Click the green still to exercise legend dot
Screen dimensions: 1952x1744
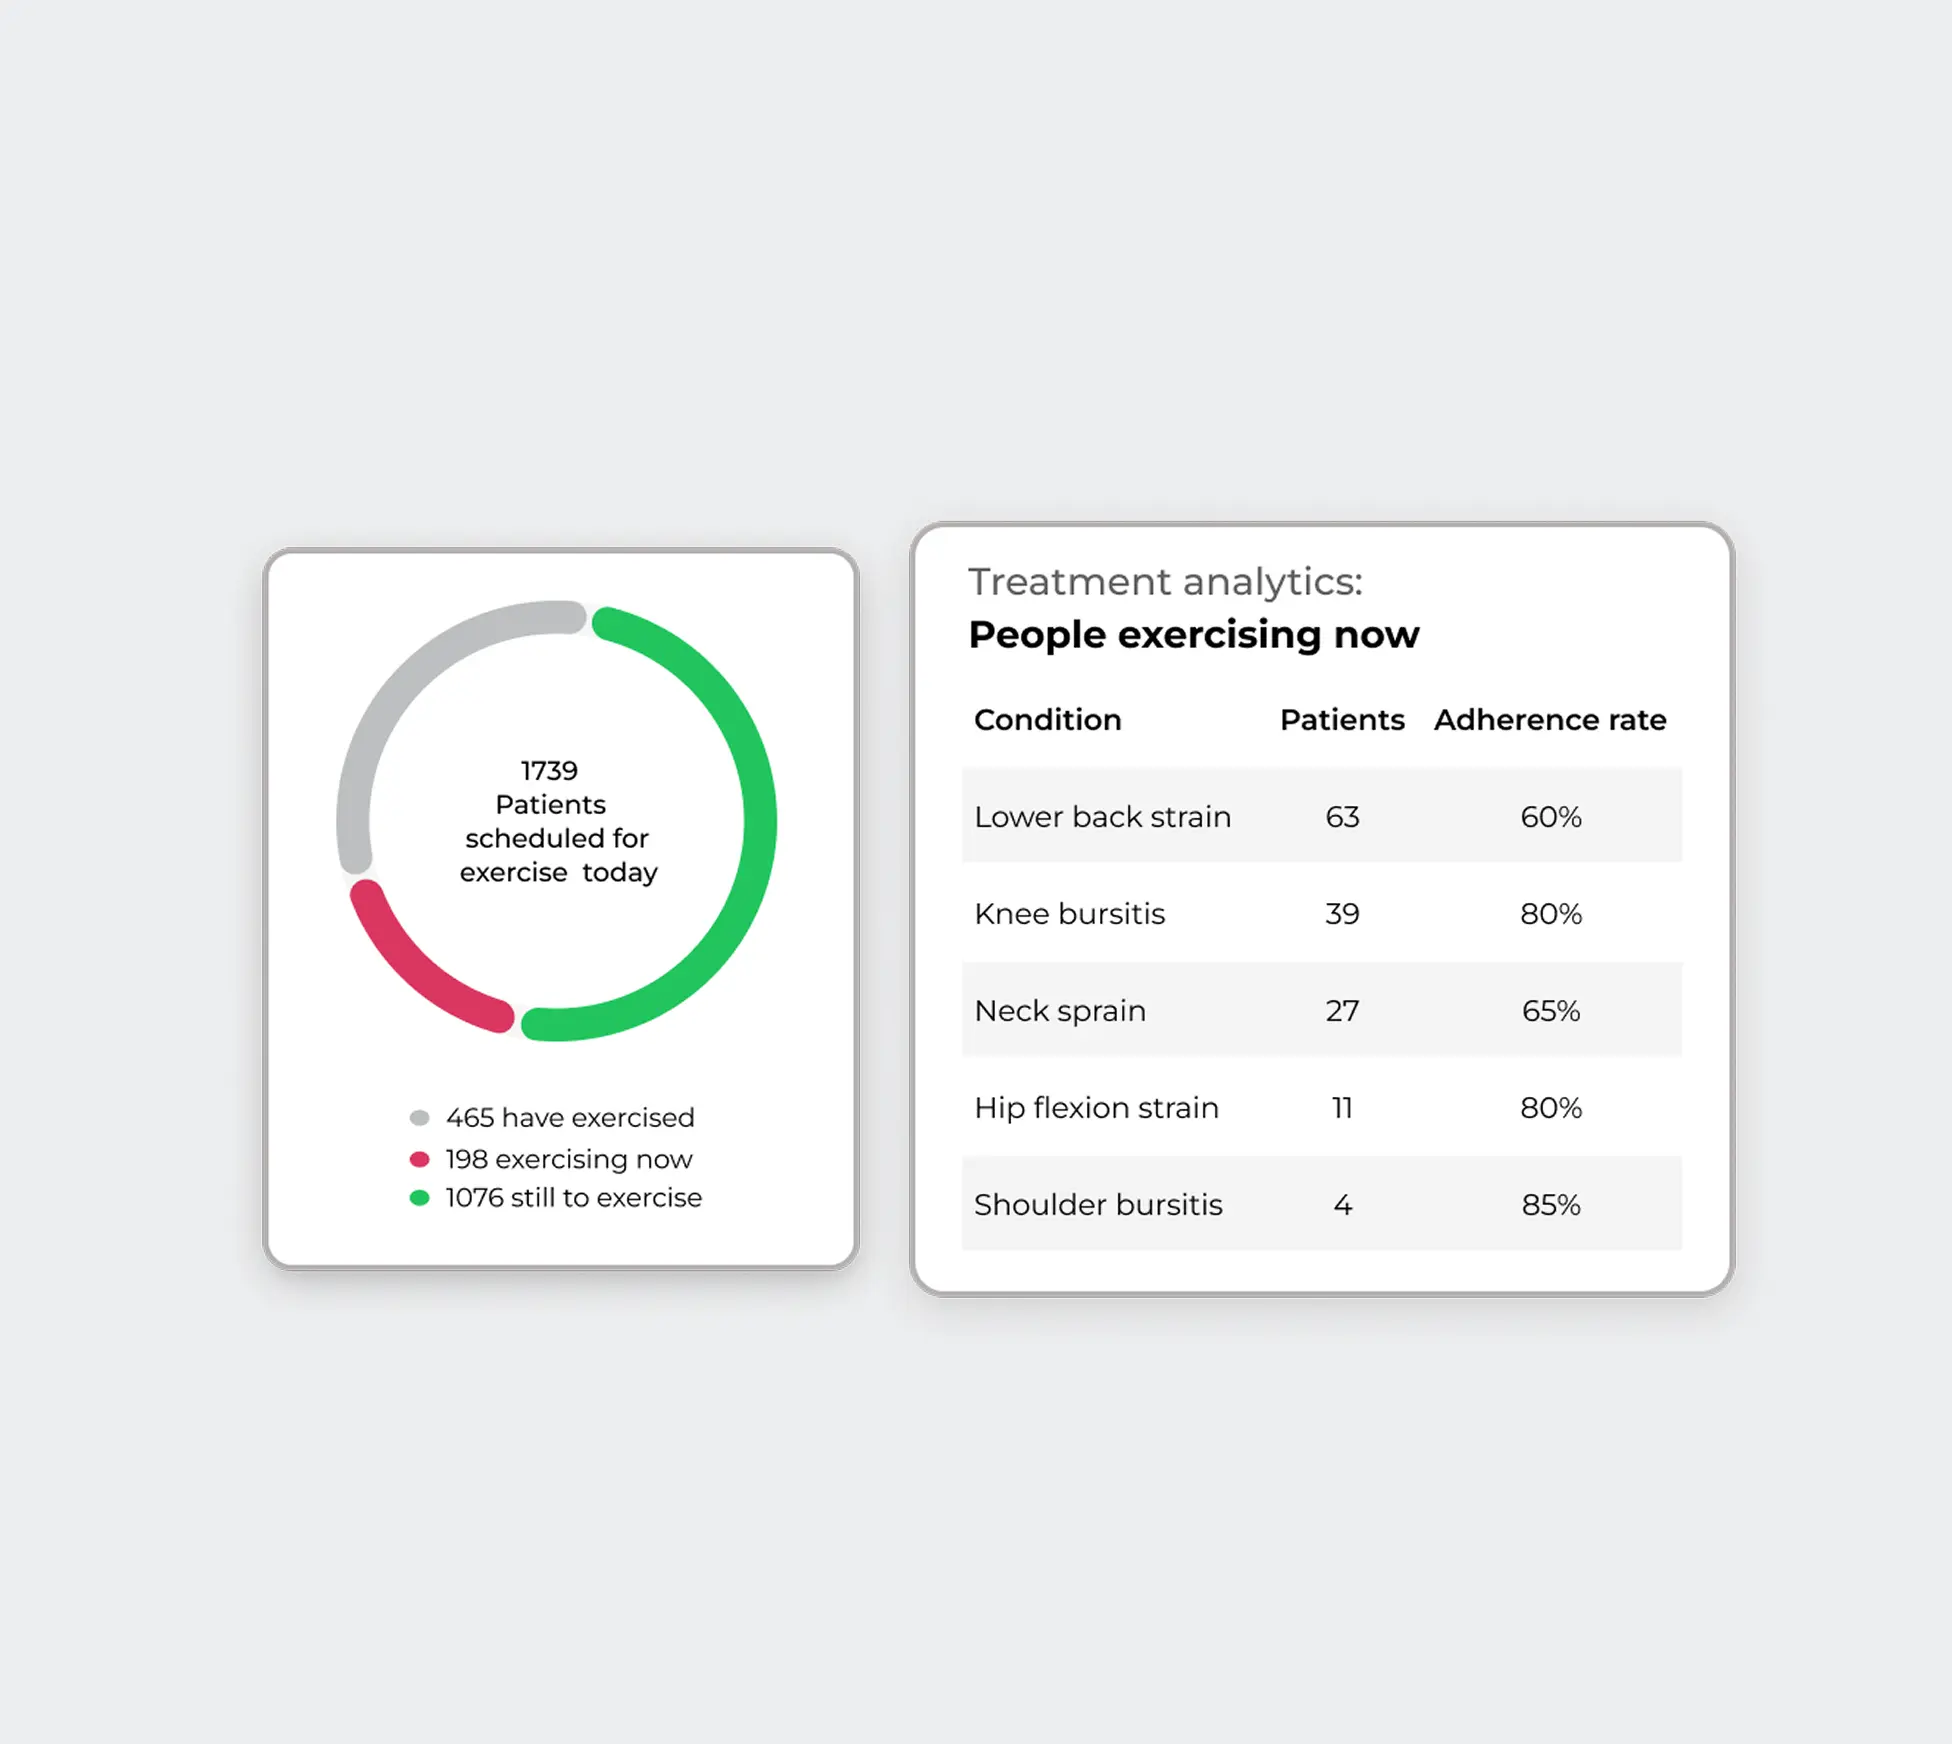[x=420, y=1198]
